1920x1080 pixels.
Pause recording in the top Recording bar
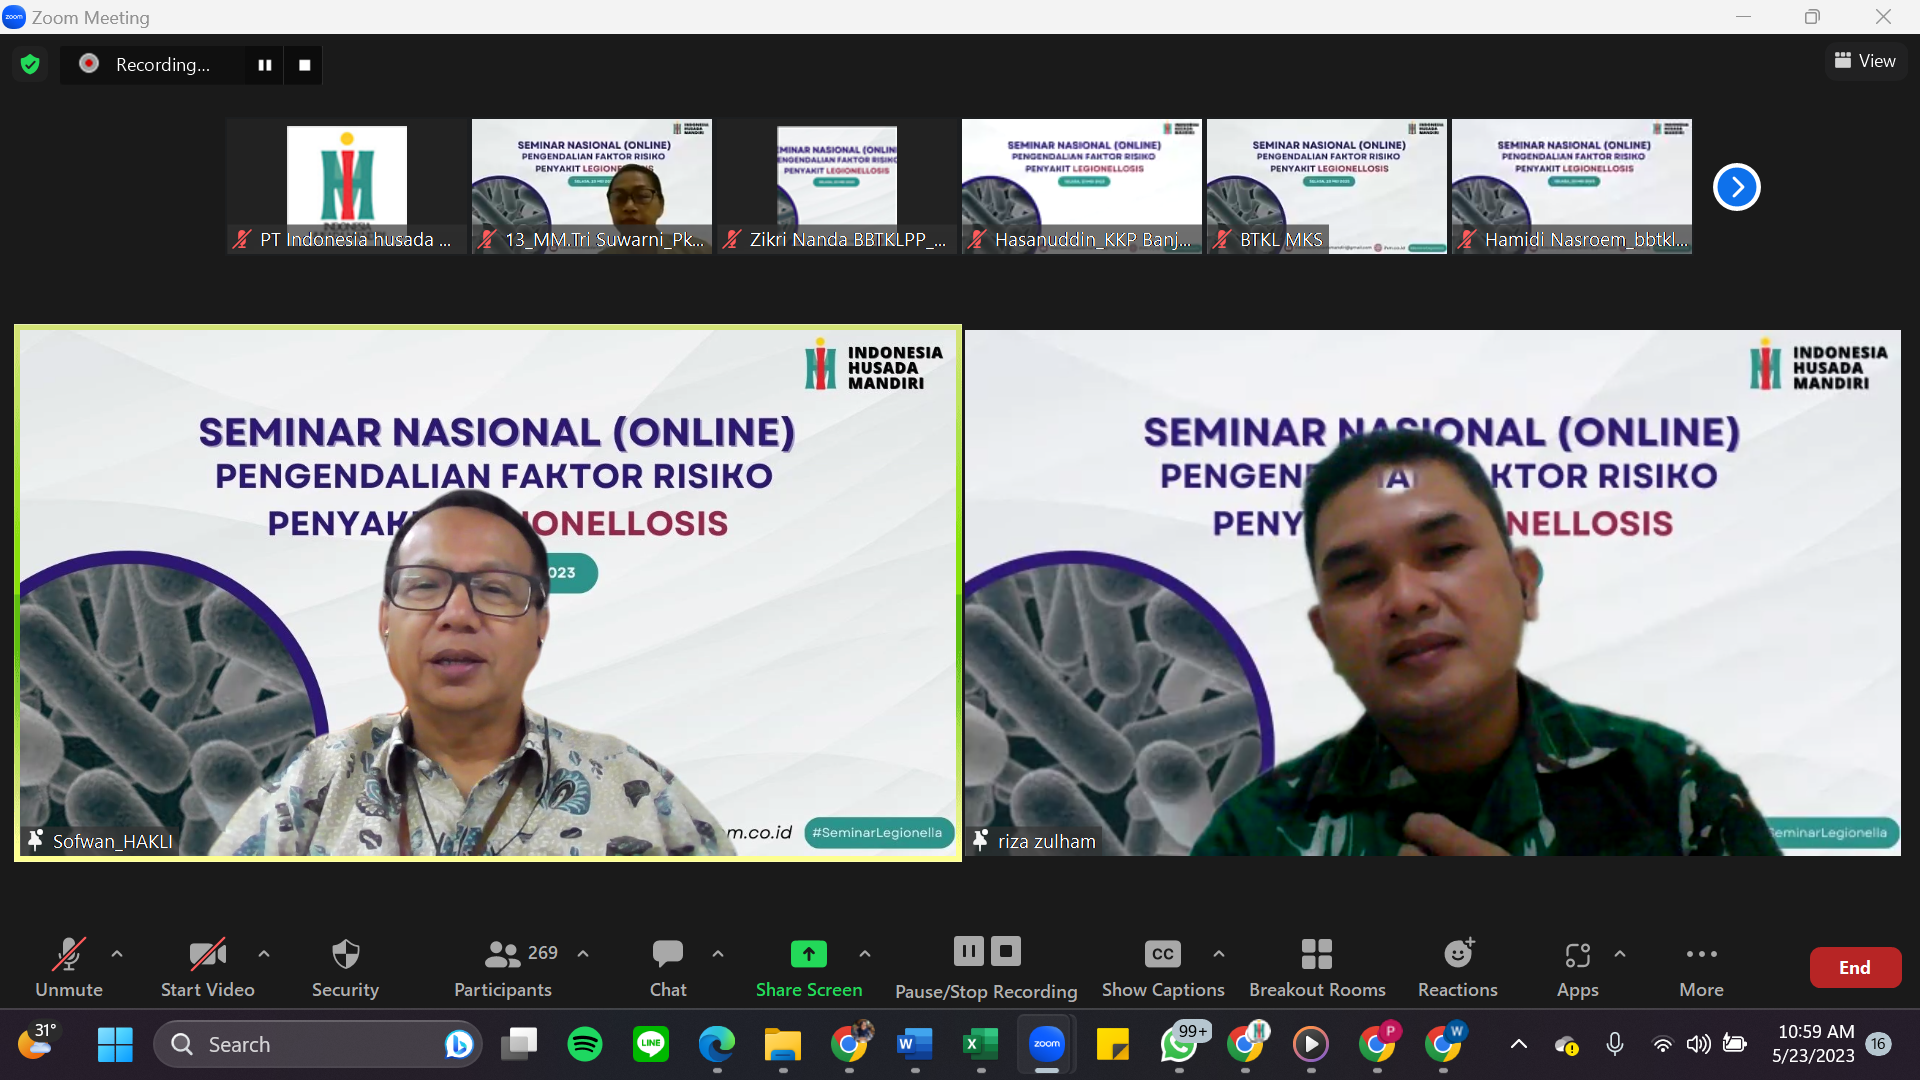coord(265,65)
